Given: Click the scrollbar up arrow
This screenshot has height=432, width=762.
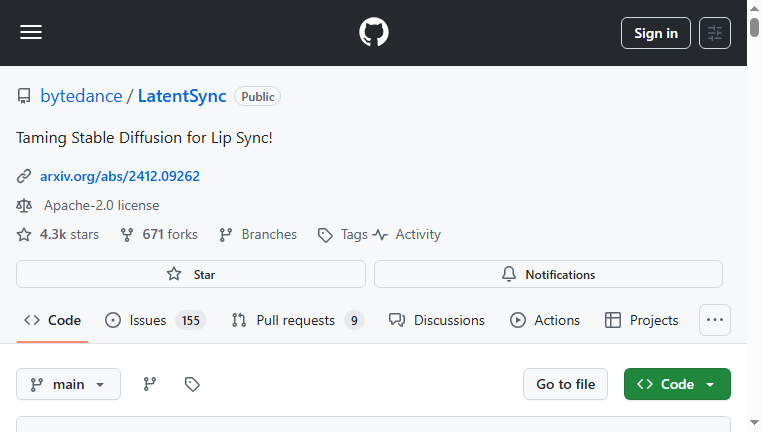Looking at the screenshot, I should pyautogui.click(x=754, y=8).
